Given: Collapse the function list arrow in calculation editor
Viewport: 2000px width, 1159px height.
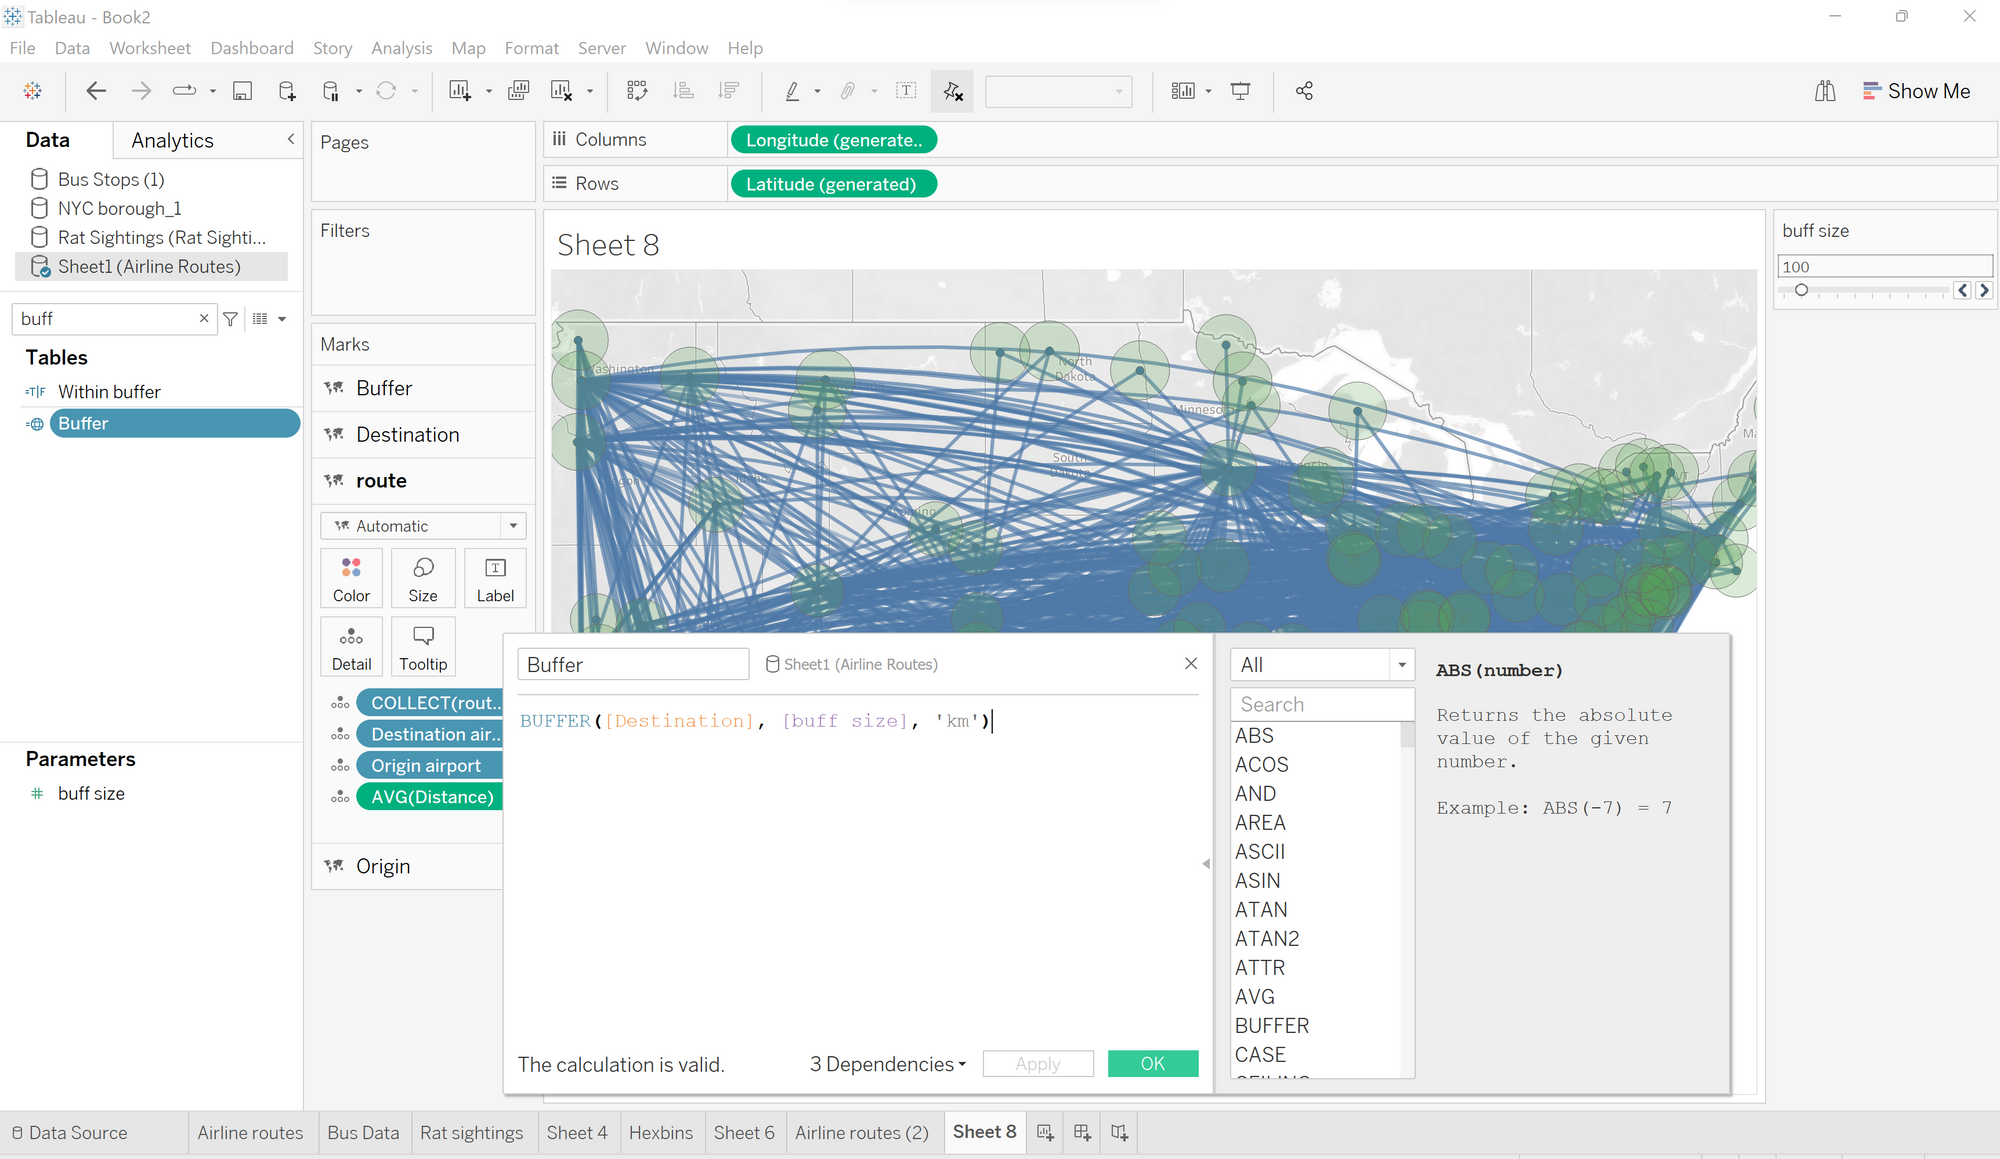Looking at the screenshot, I should [1206, 863].
